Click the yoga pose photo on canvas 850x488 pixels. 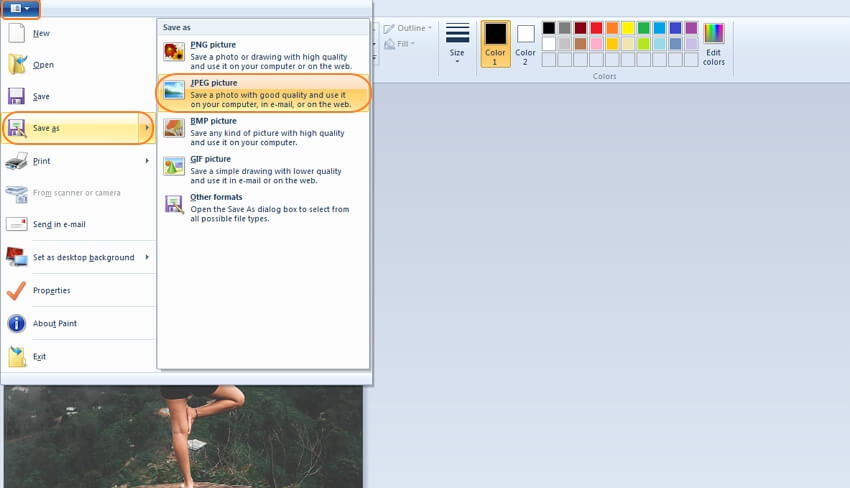184,437
